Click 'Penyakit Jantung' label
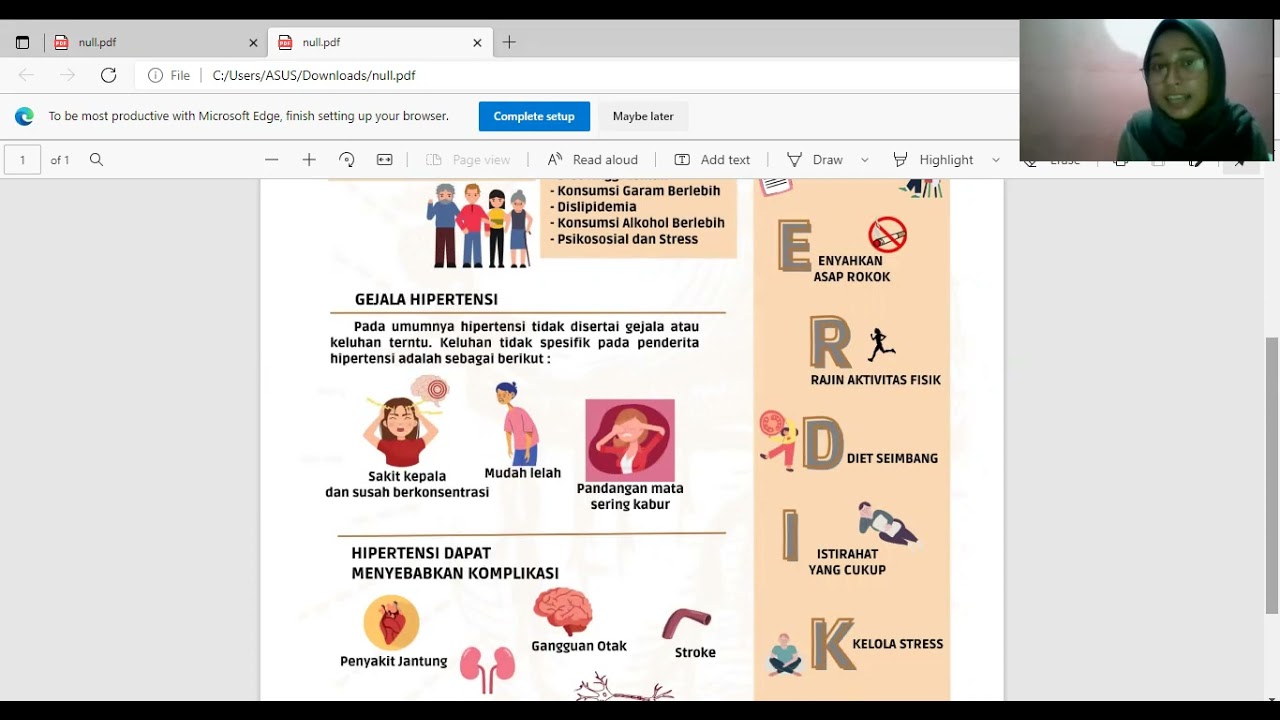The width and height of the screenshot is (1280, 720). click(x=394, y=661)
